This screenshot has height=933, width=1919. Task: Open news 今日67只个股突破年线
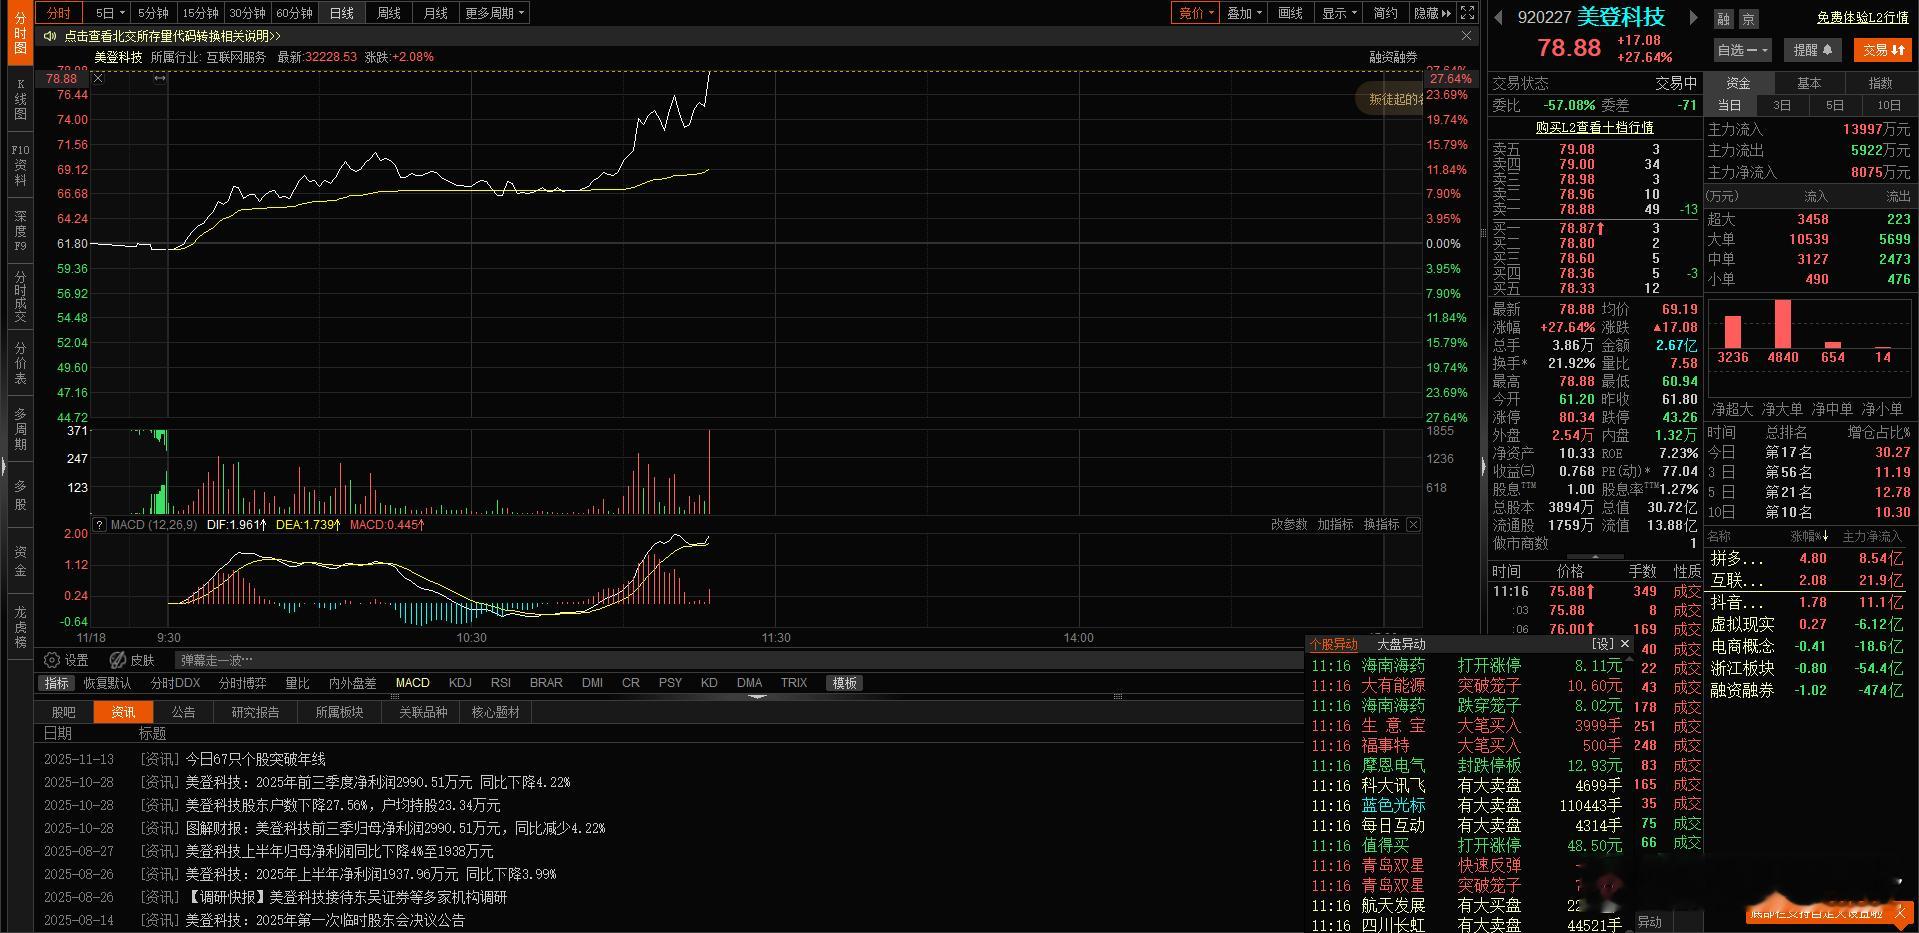point(255,759)
